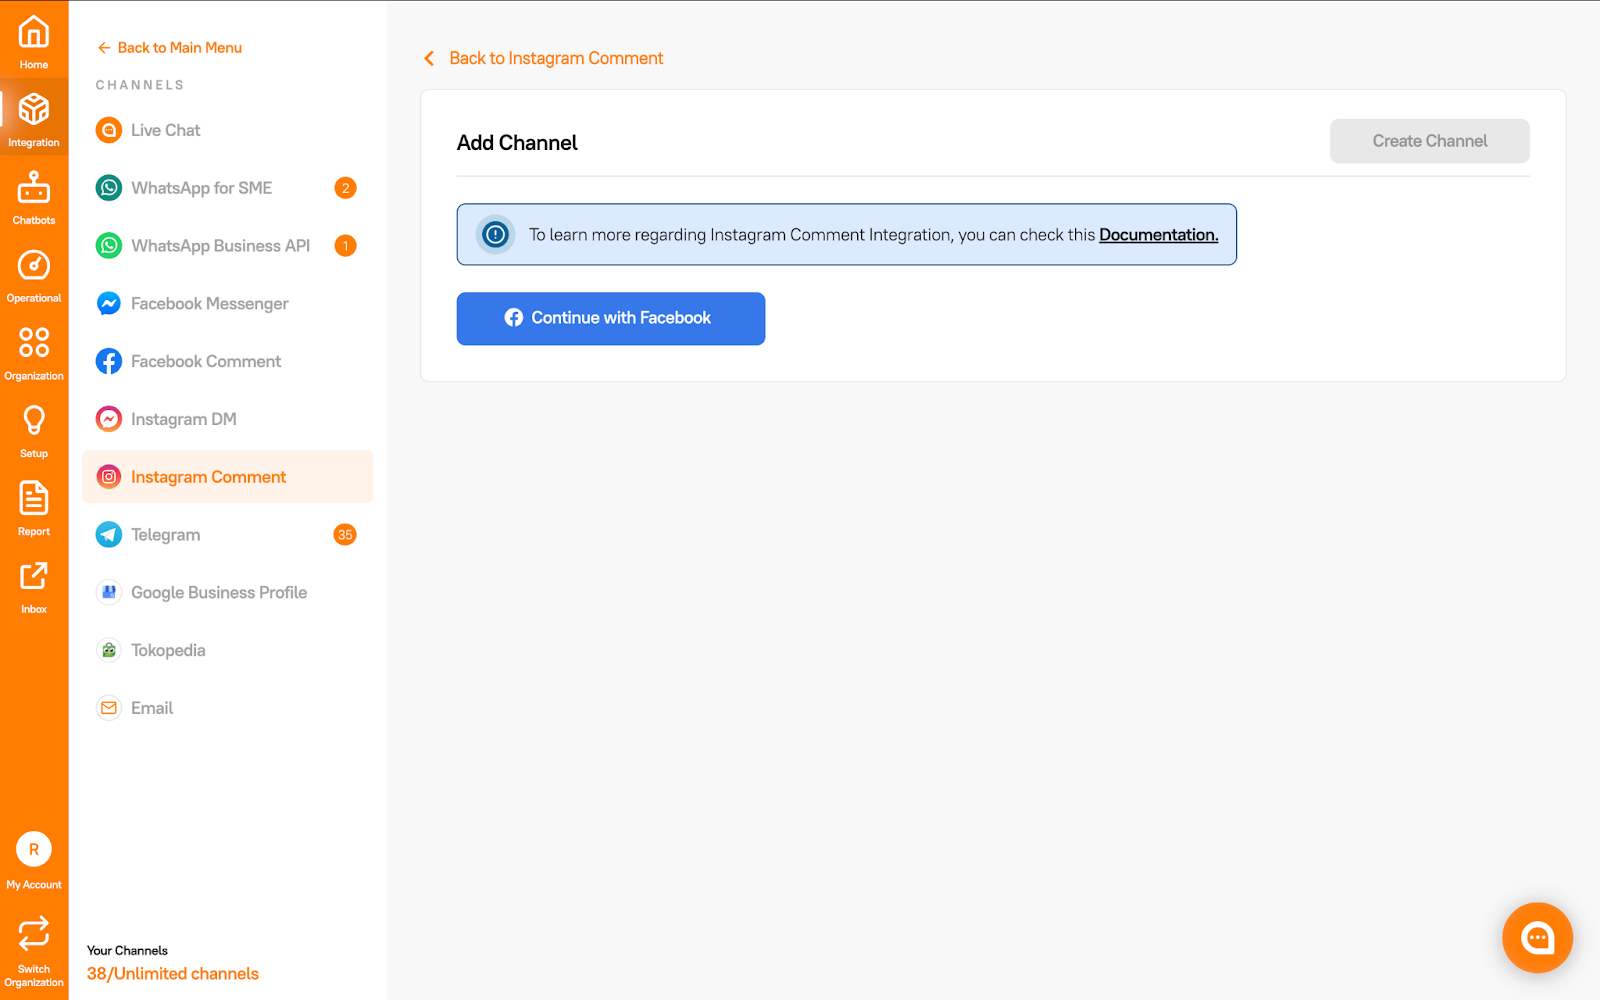Open the Documentation link
This screenshot has height=1000, width=1600.
point(1159,235)
